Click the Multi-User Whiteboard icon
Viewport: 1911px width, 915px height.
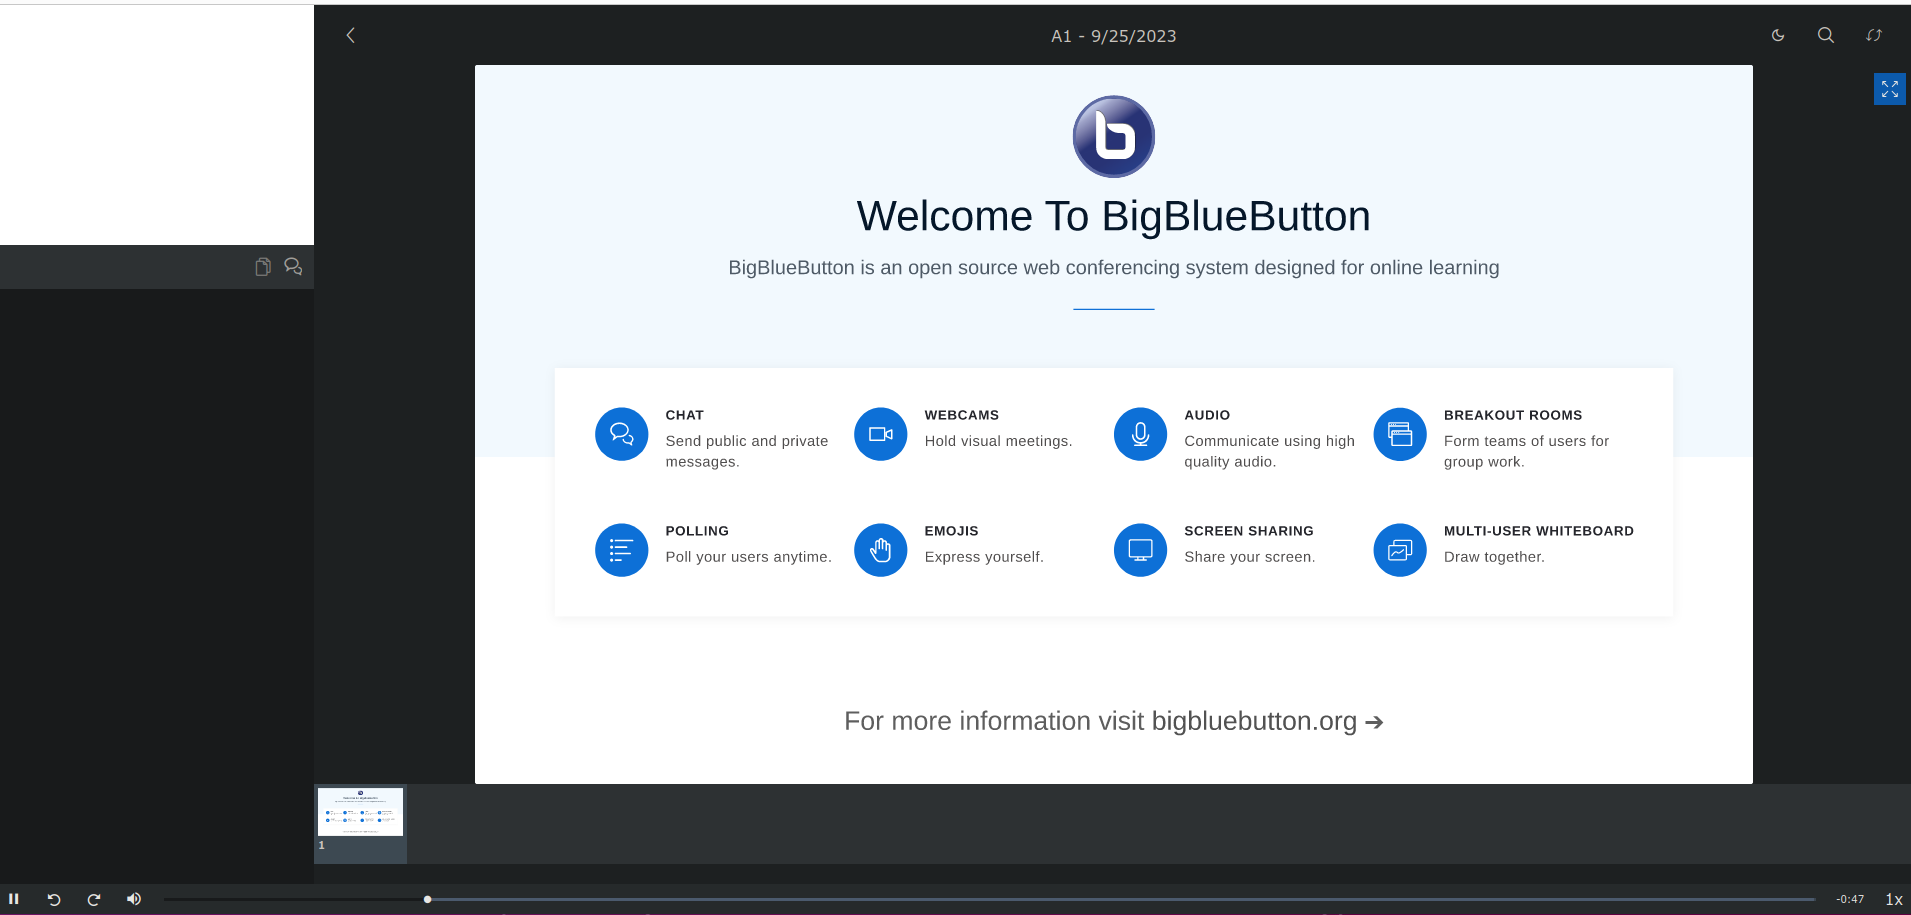pyautogui.click(x=1400, y=550)
